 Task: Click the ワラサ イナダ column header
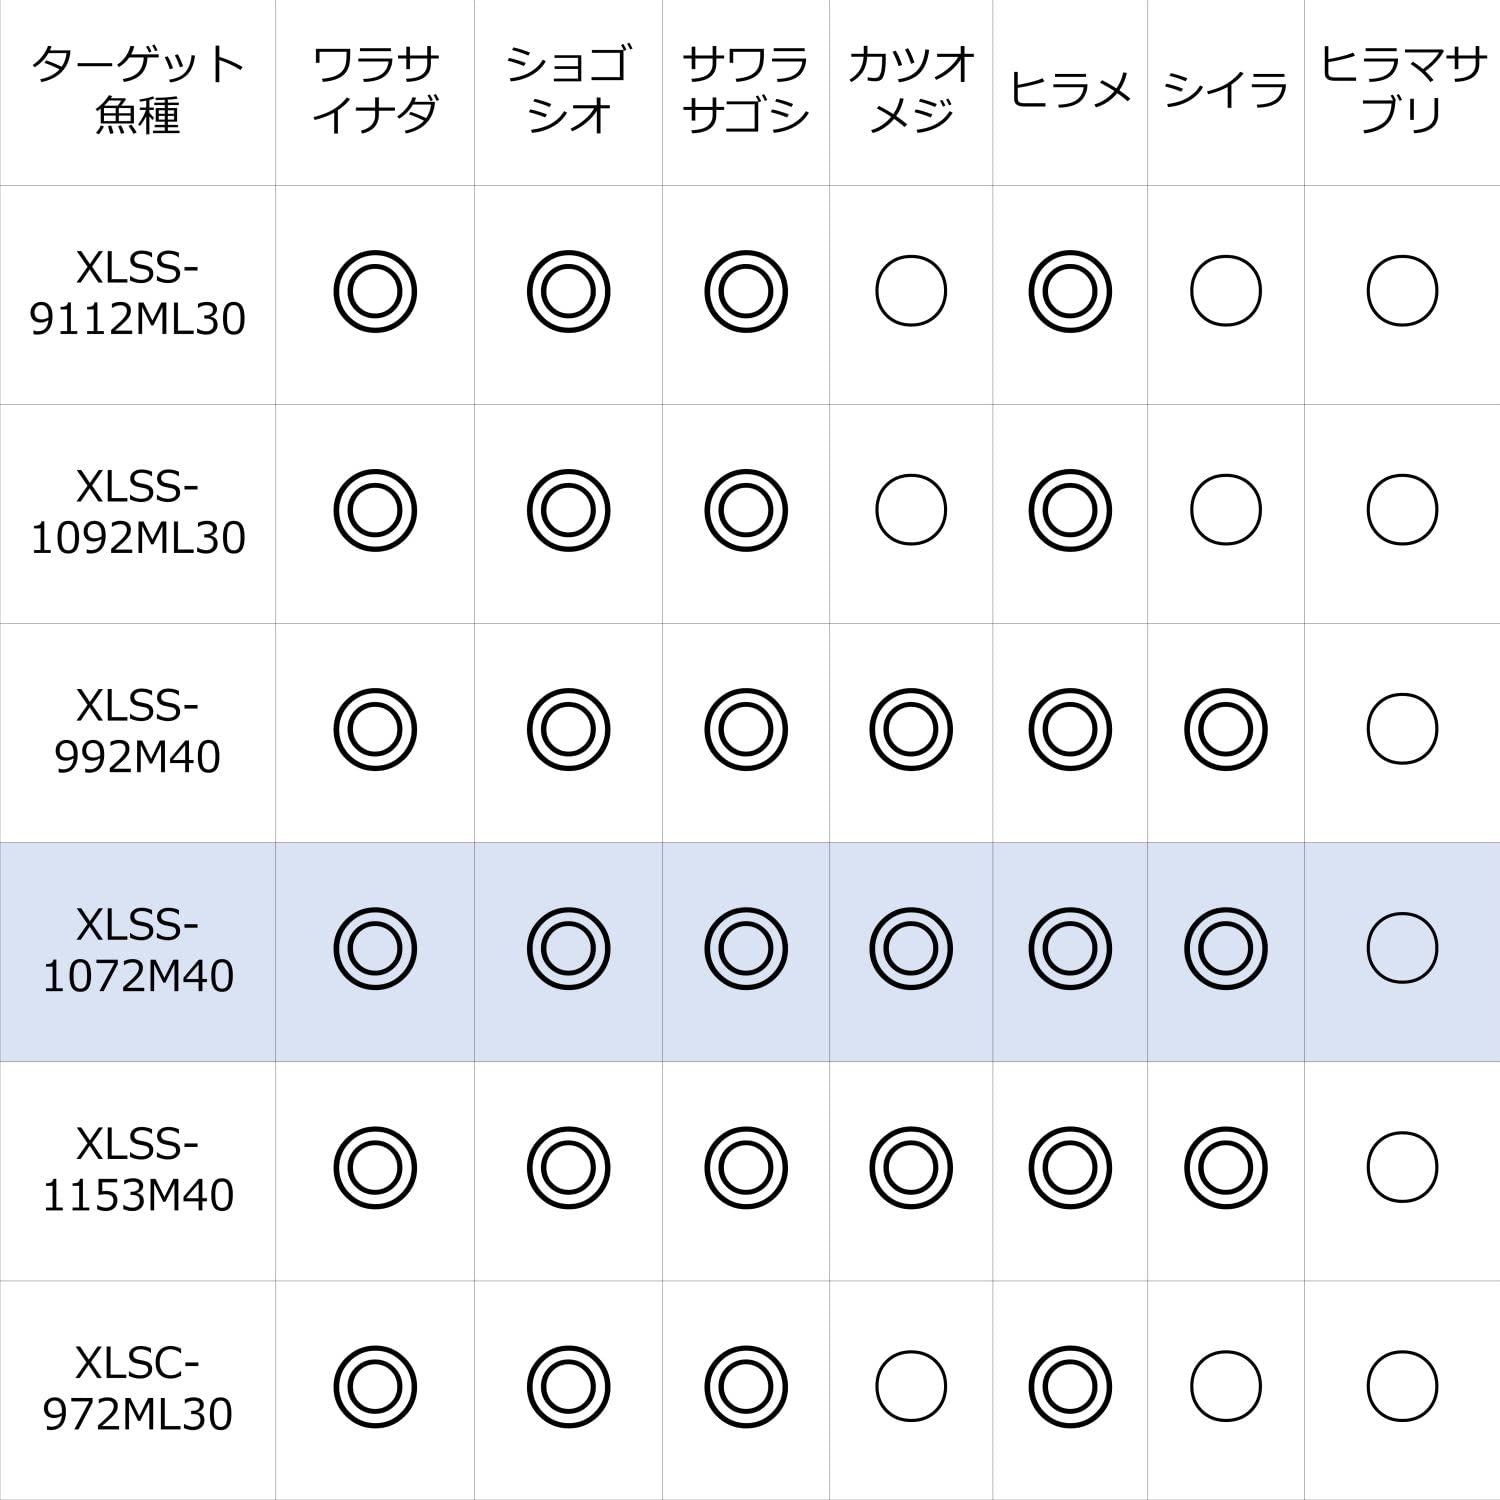click(x=375, y=90)
